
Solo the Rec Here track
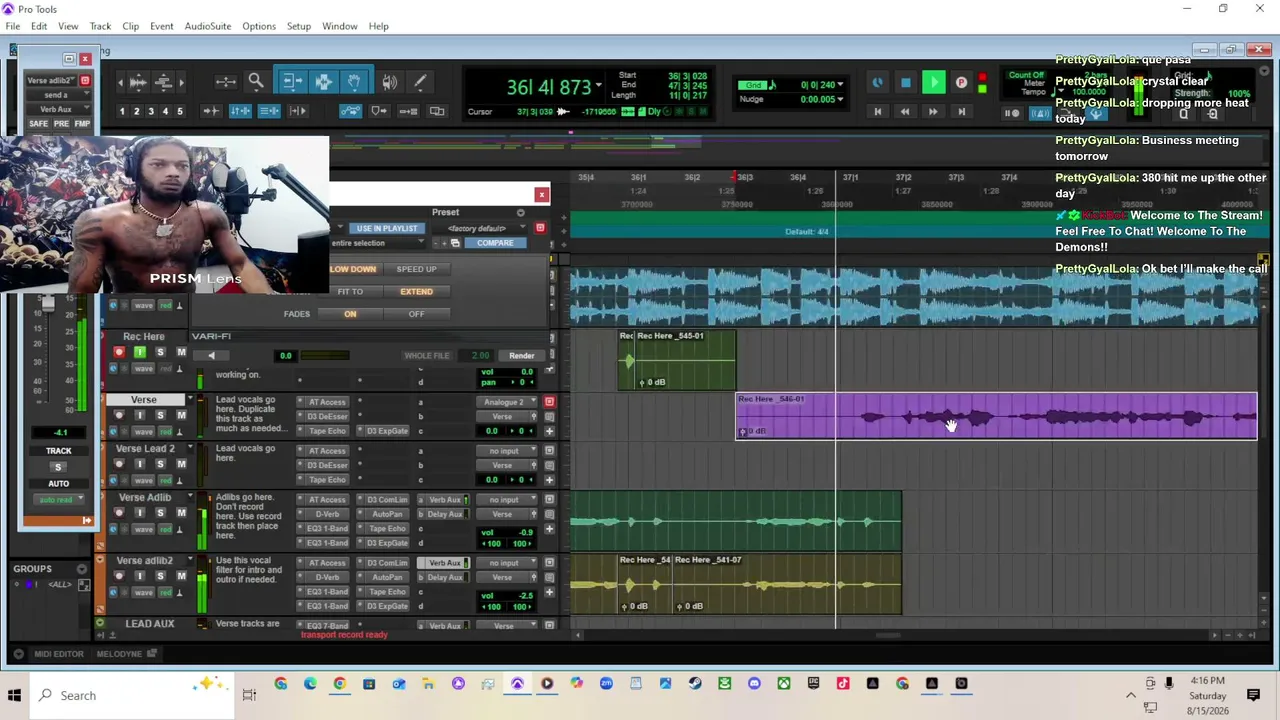[161, 352]
